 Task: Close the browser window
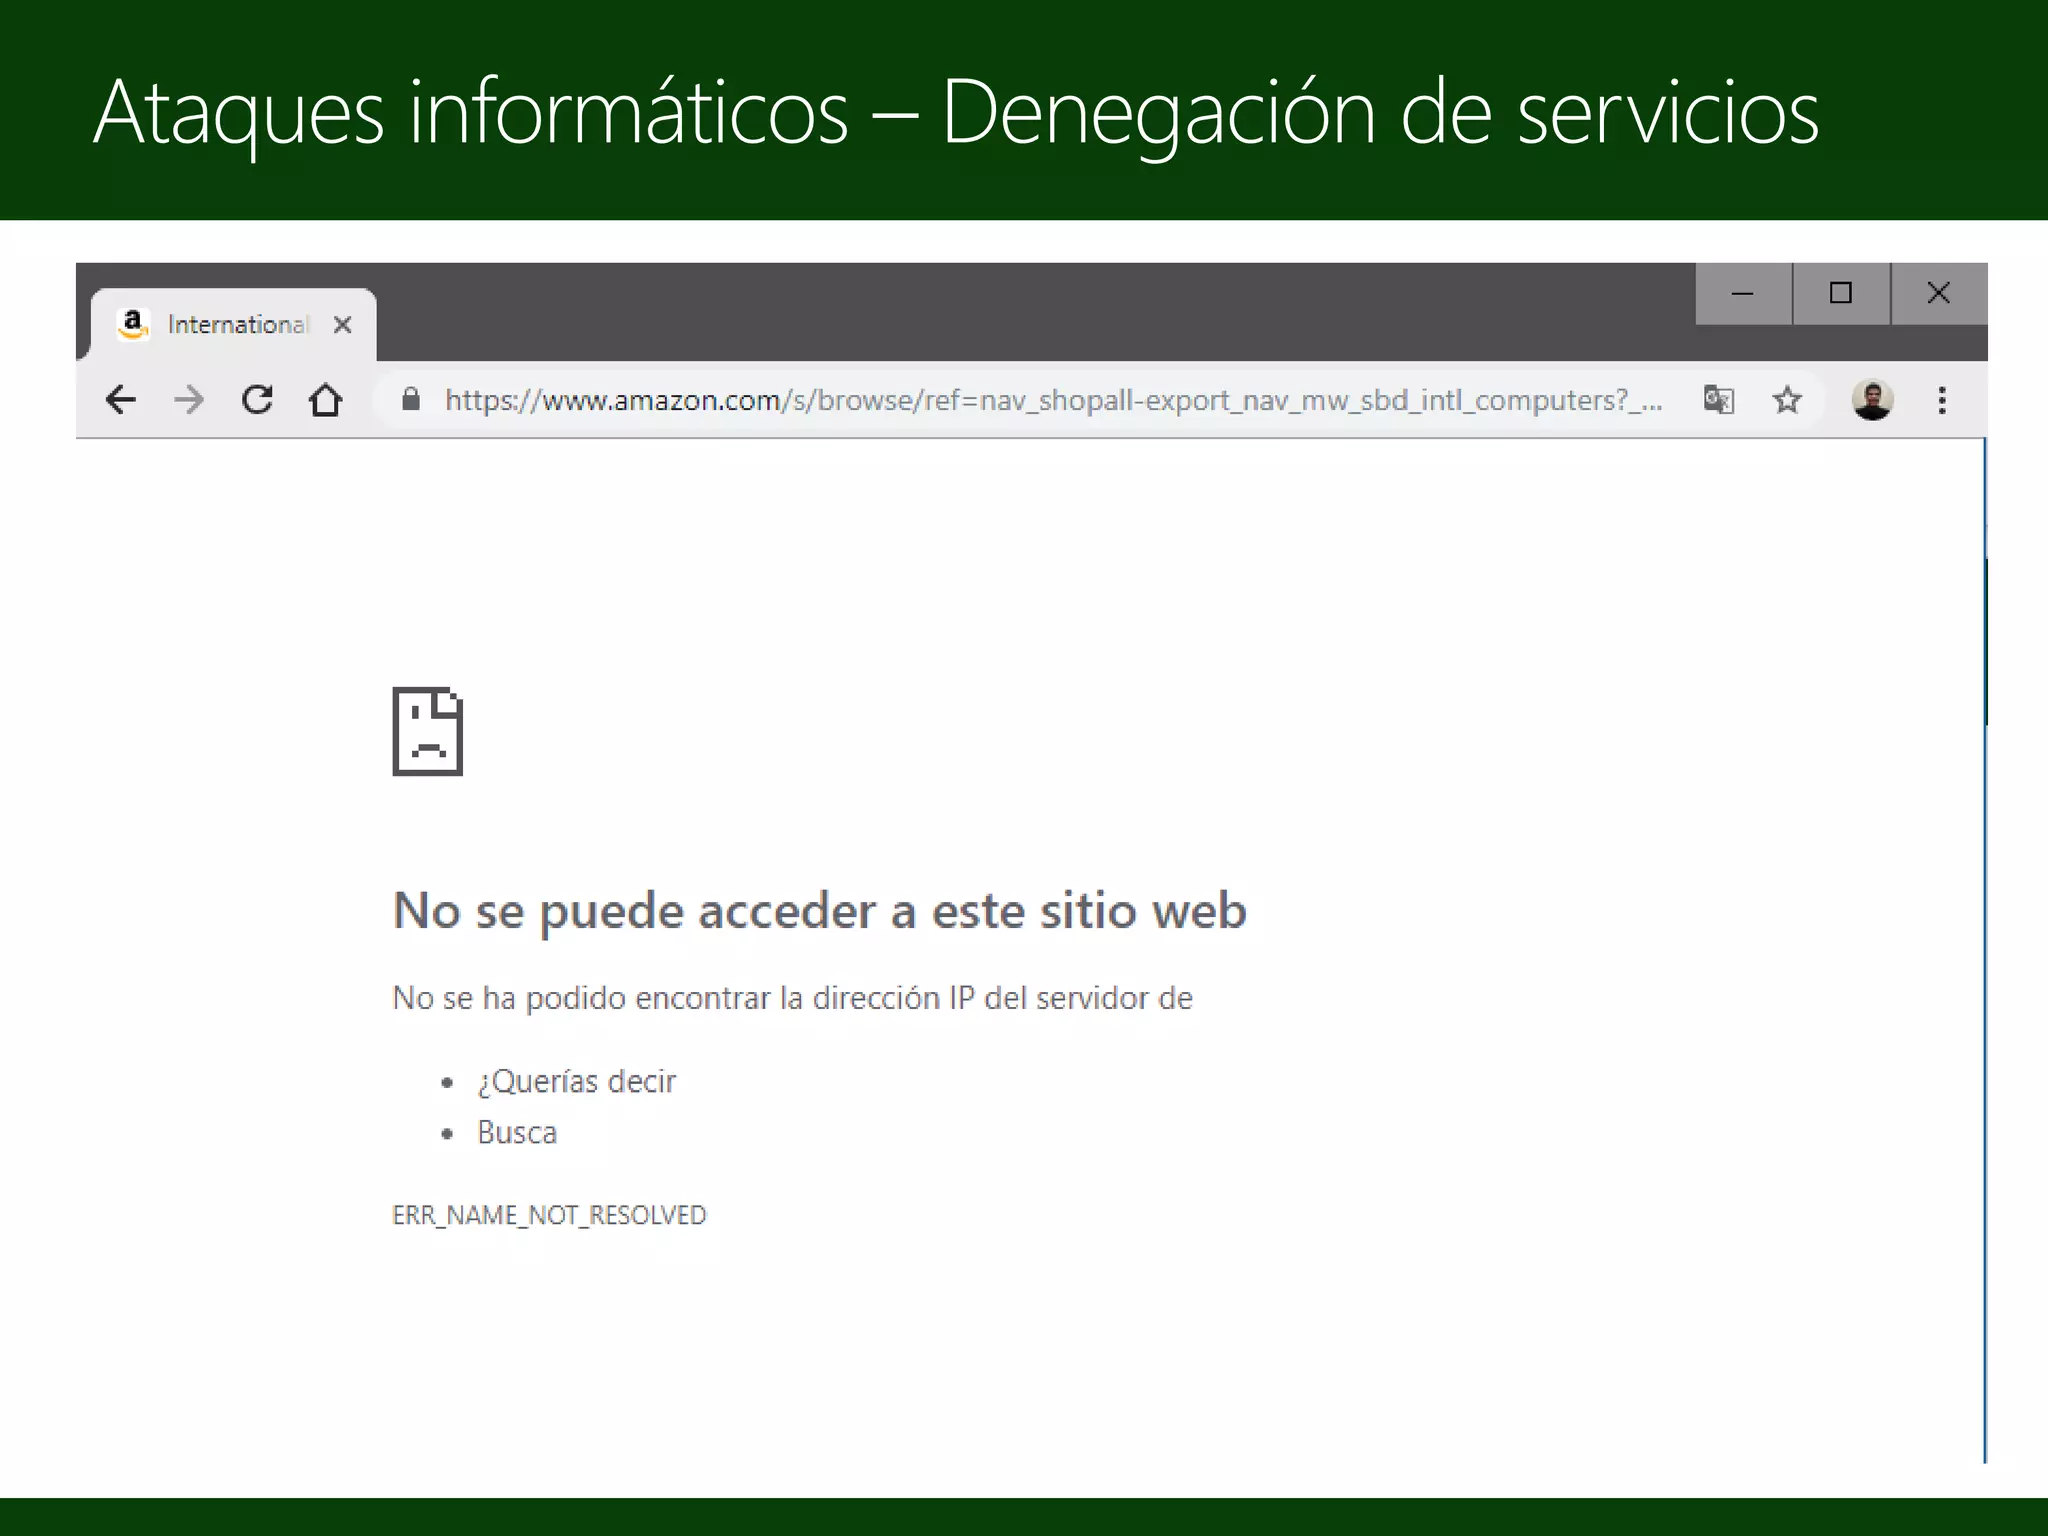1939,293
